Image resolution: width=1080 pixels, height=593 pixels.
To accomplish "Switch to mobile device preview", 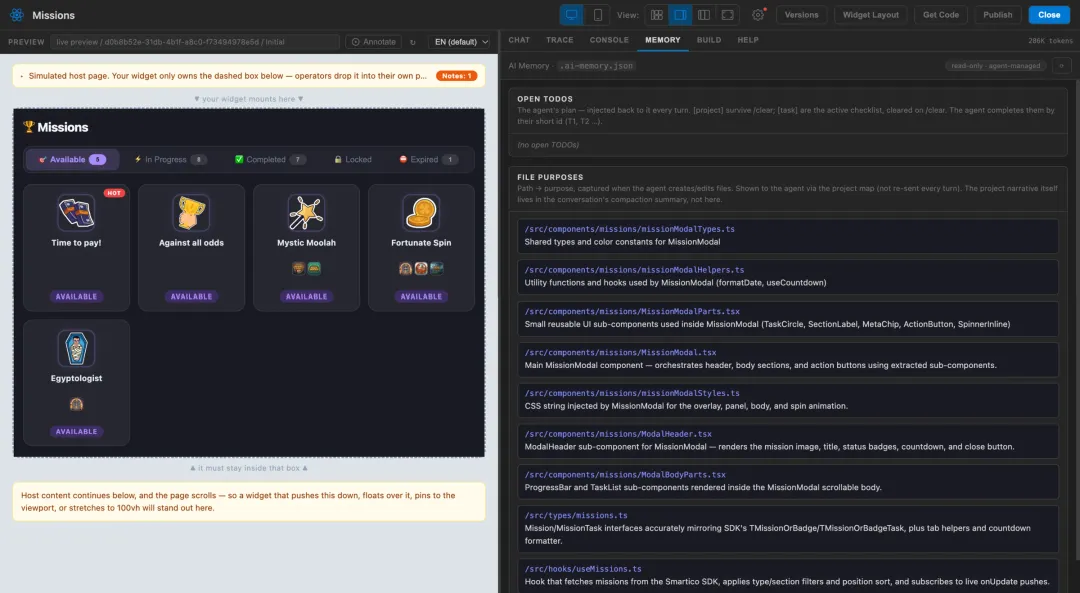I will [x=597, y=14].
